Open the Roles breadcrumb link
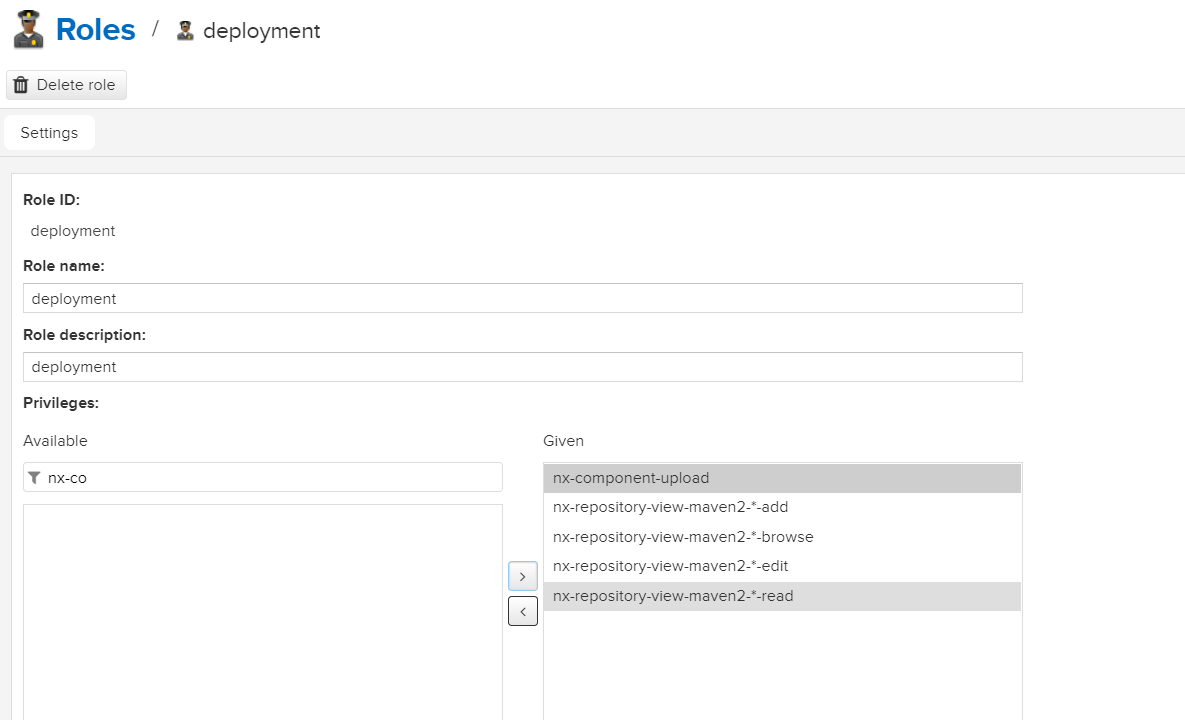Screen dimensions: 1185x720 click(95, 30)
